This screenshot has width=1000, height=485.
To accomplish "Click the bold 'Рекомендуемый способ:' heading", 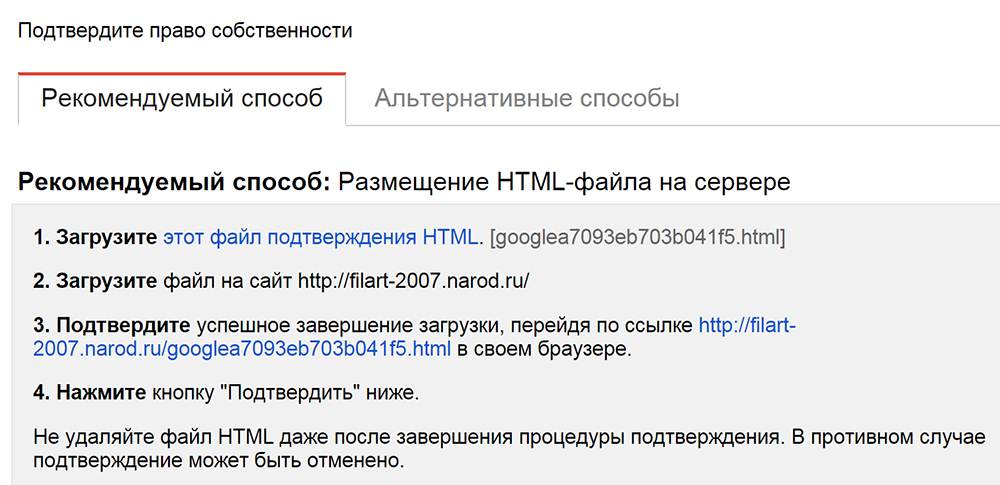I will click(174, 182).
